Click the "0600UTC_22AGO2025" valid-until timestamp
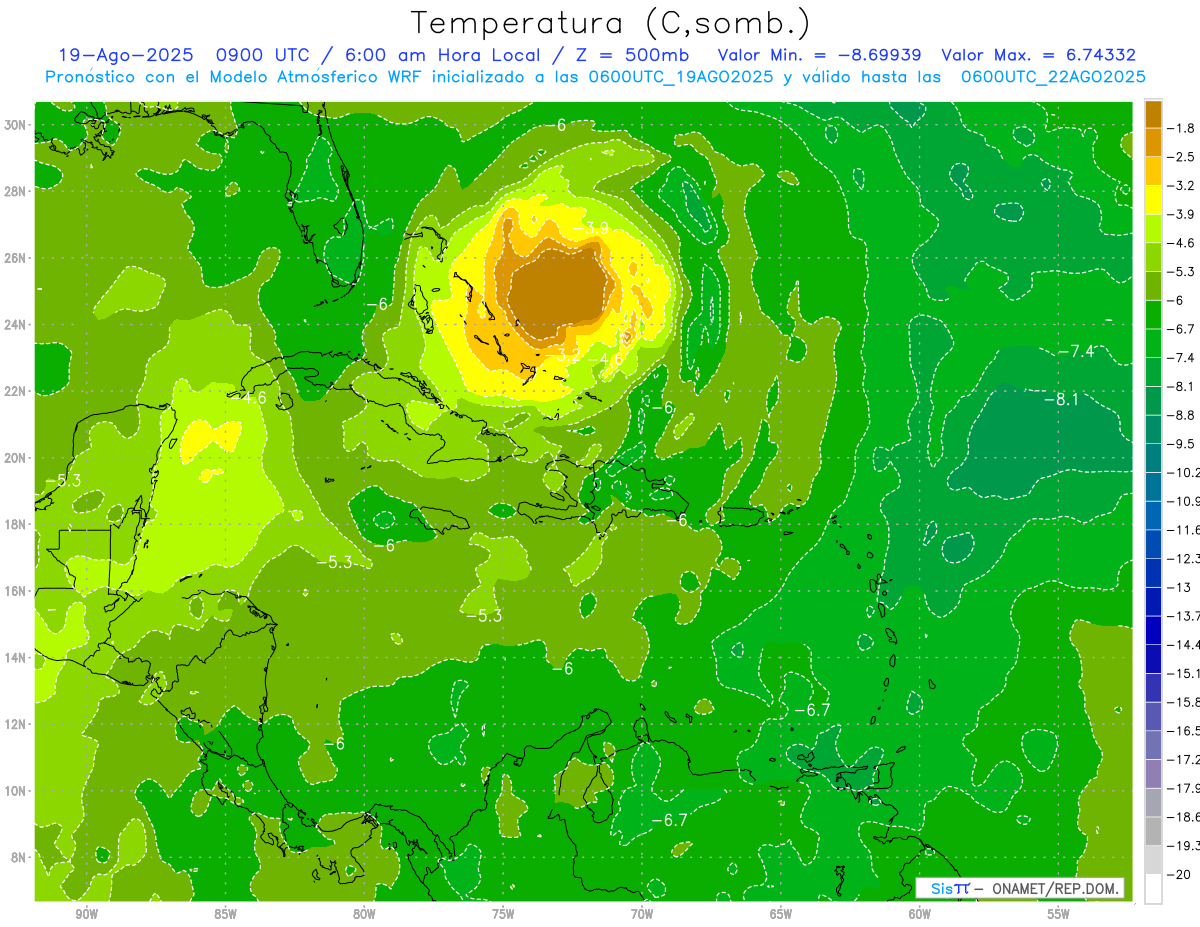This screenshot has height=927, width=1200. pyautogui.click(x=1053, y=77)
